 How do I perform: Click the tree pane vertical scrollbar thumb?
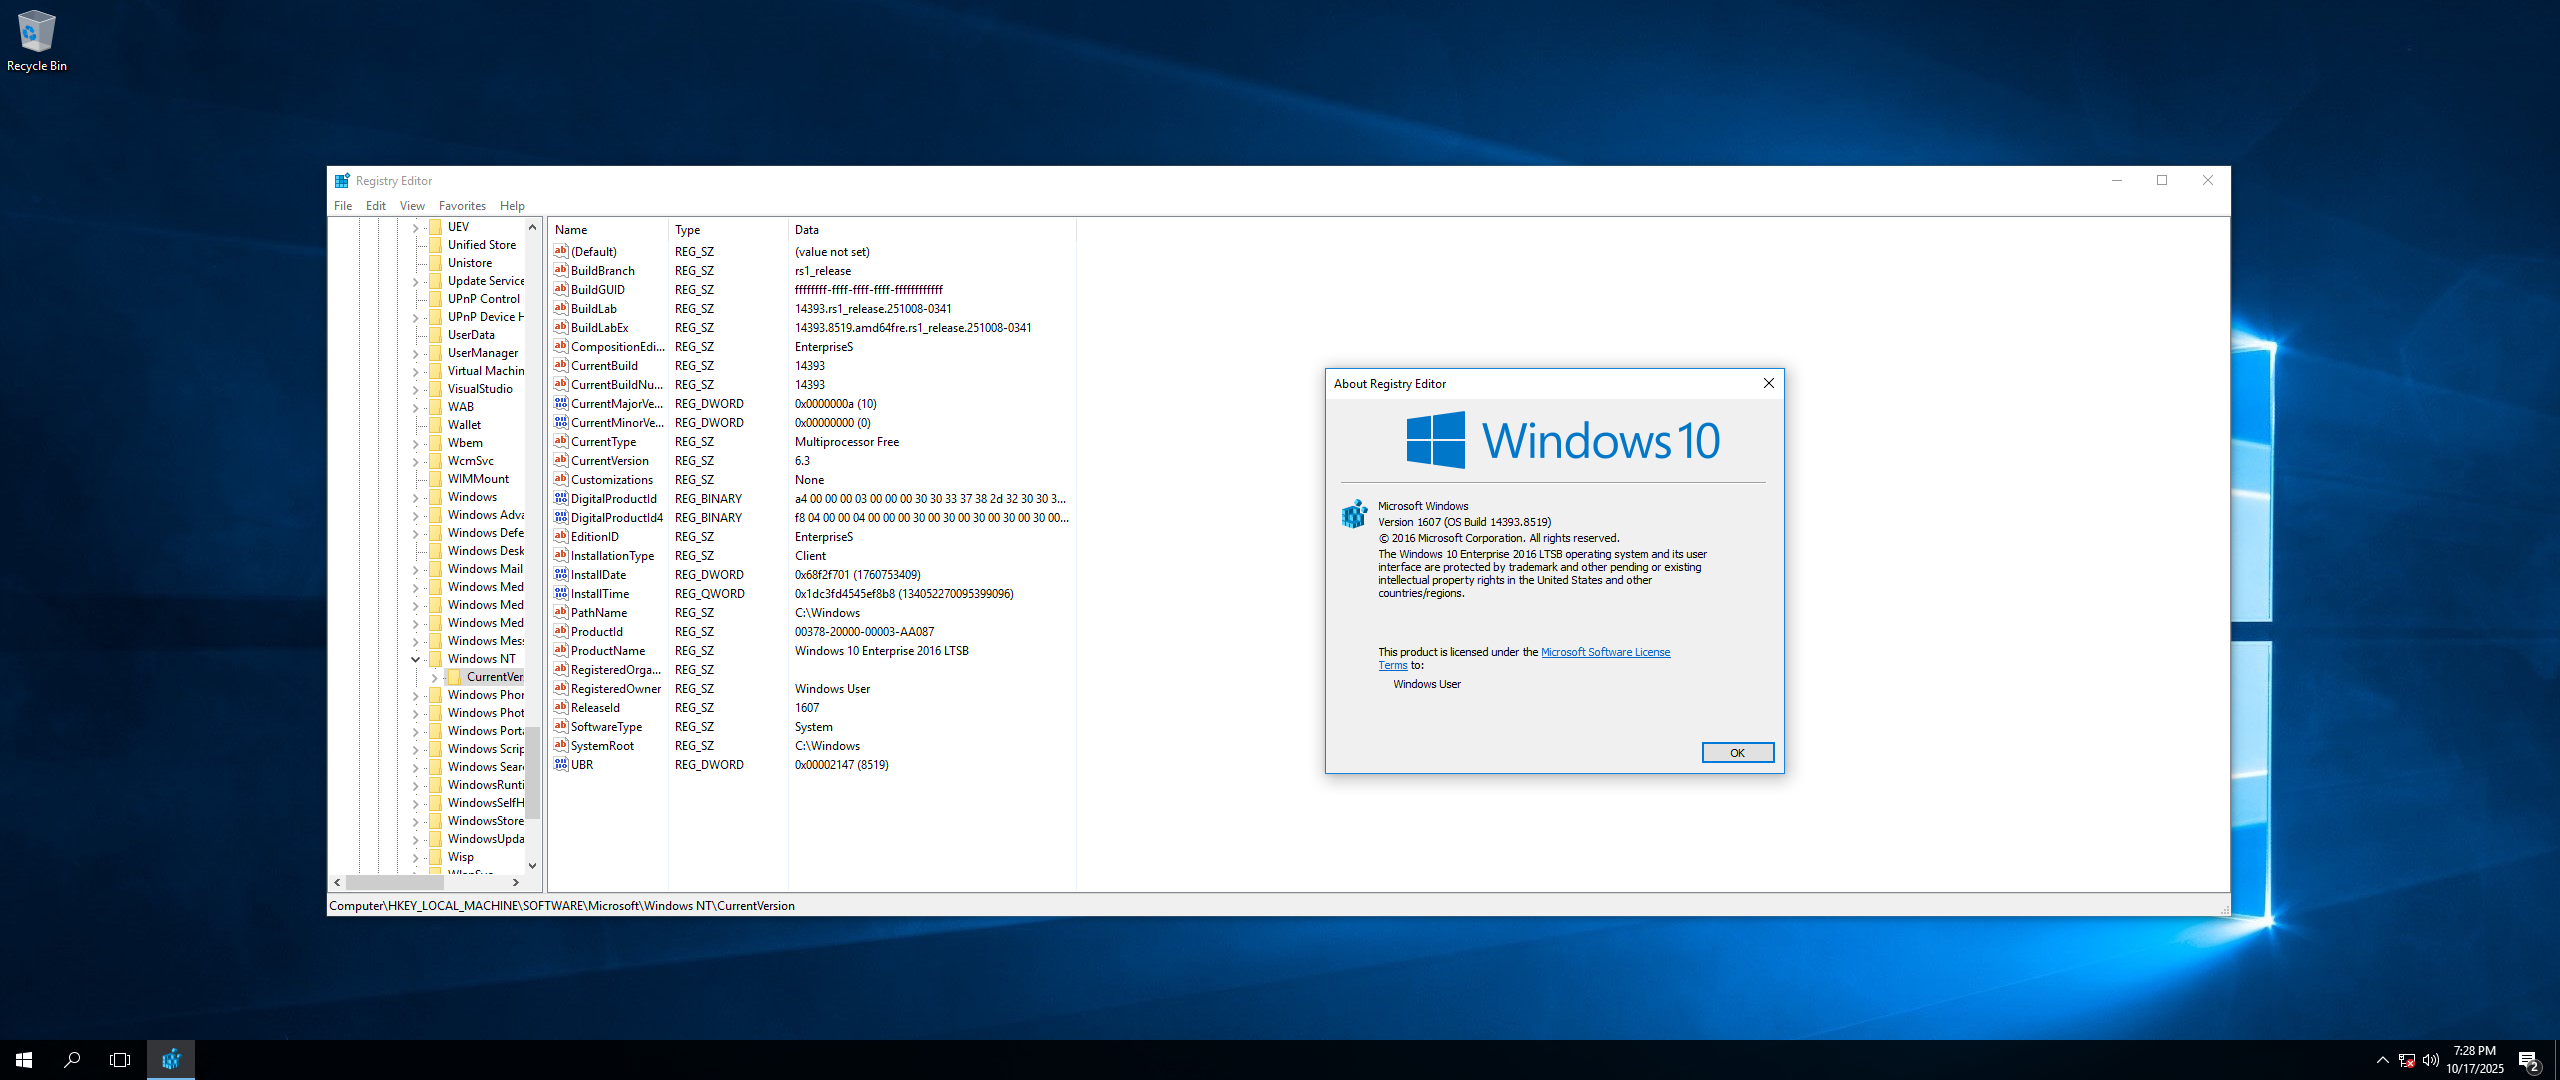(x=532, y=770)
